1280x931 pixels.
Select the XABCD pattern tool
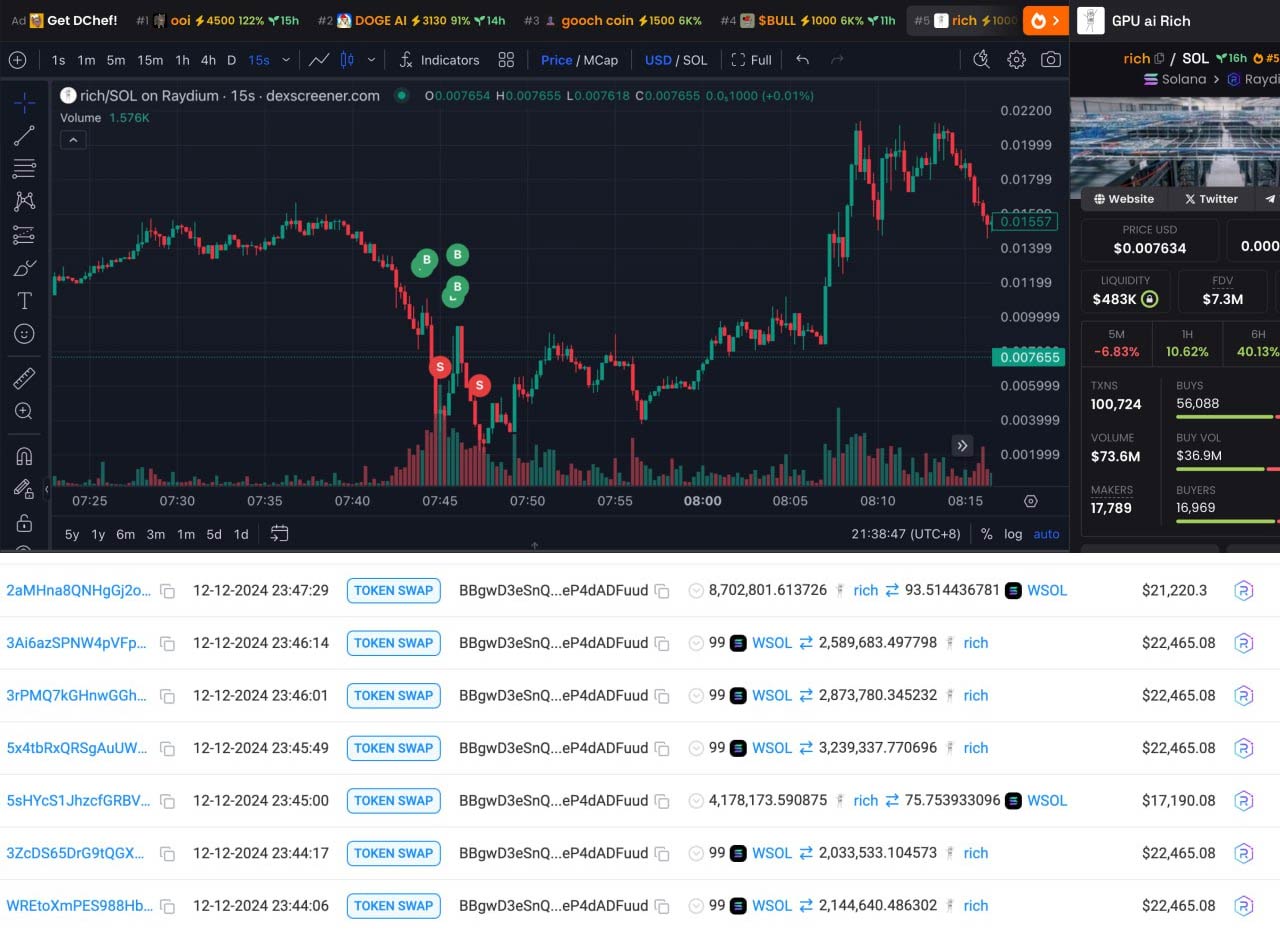pyautogui.click(x=24, y=201)
